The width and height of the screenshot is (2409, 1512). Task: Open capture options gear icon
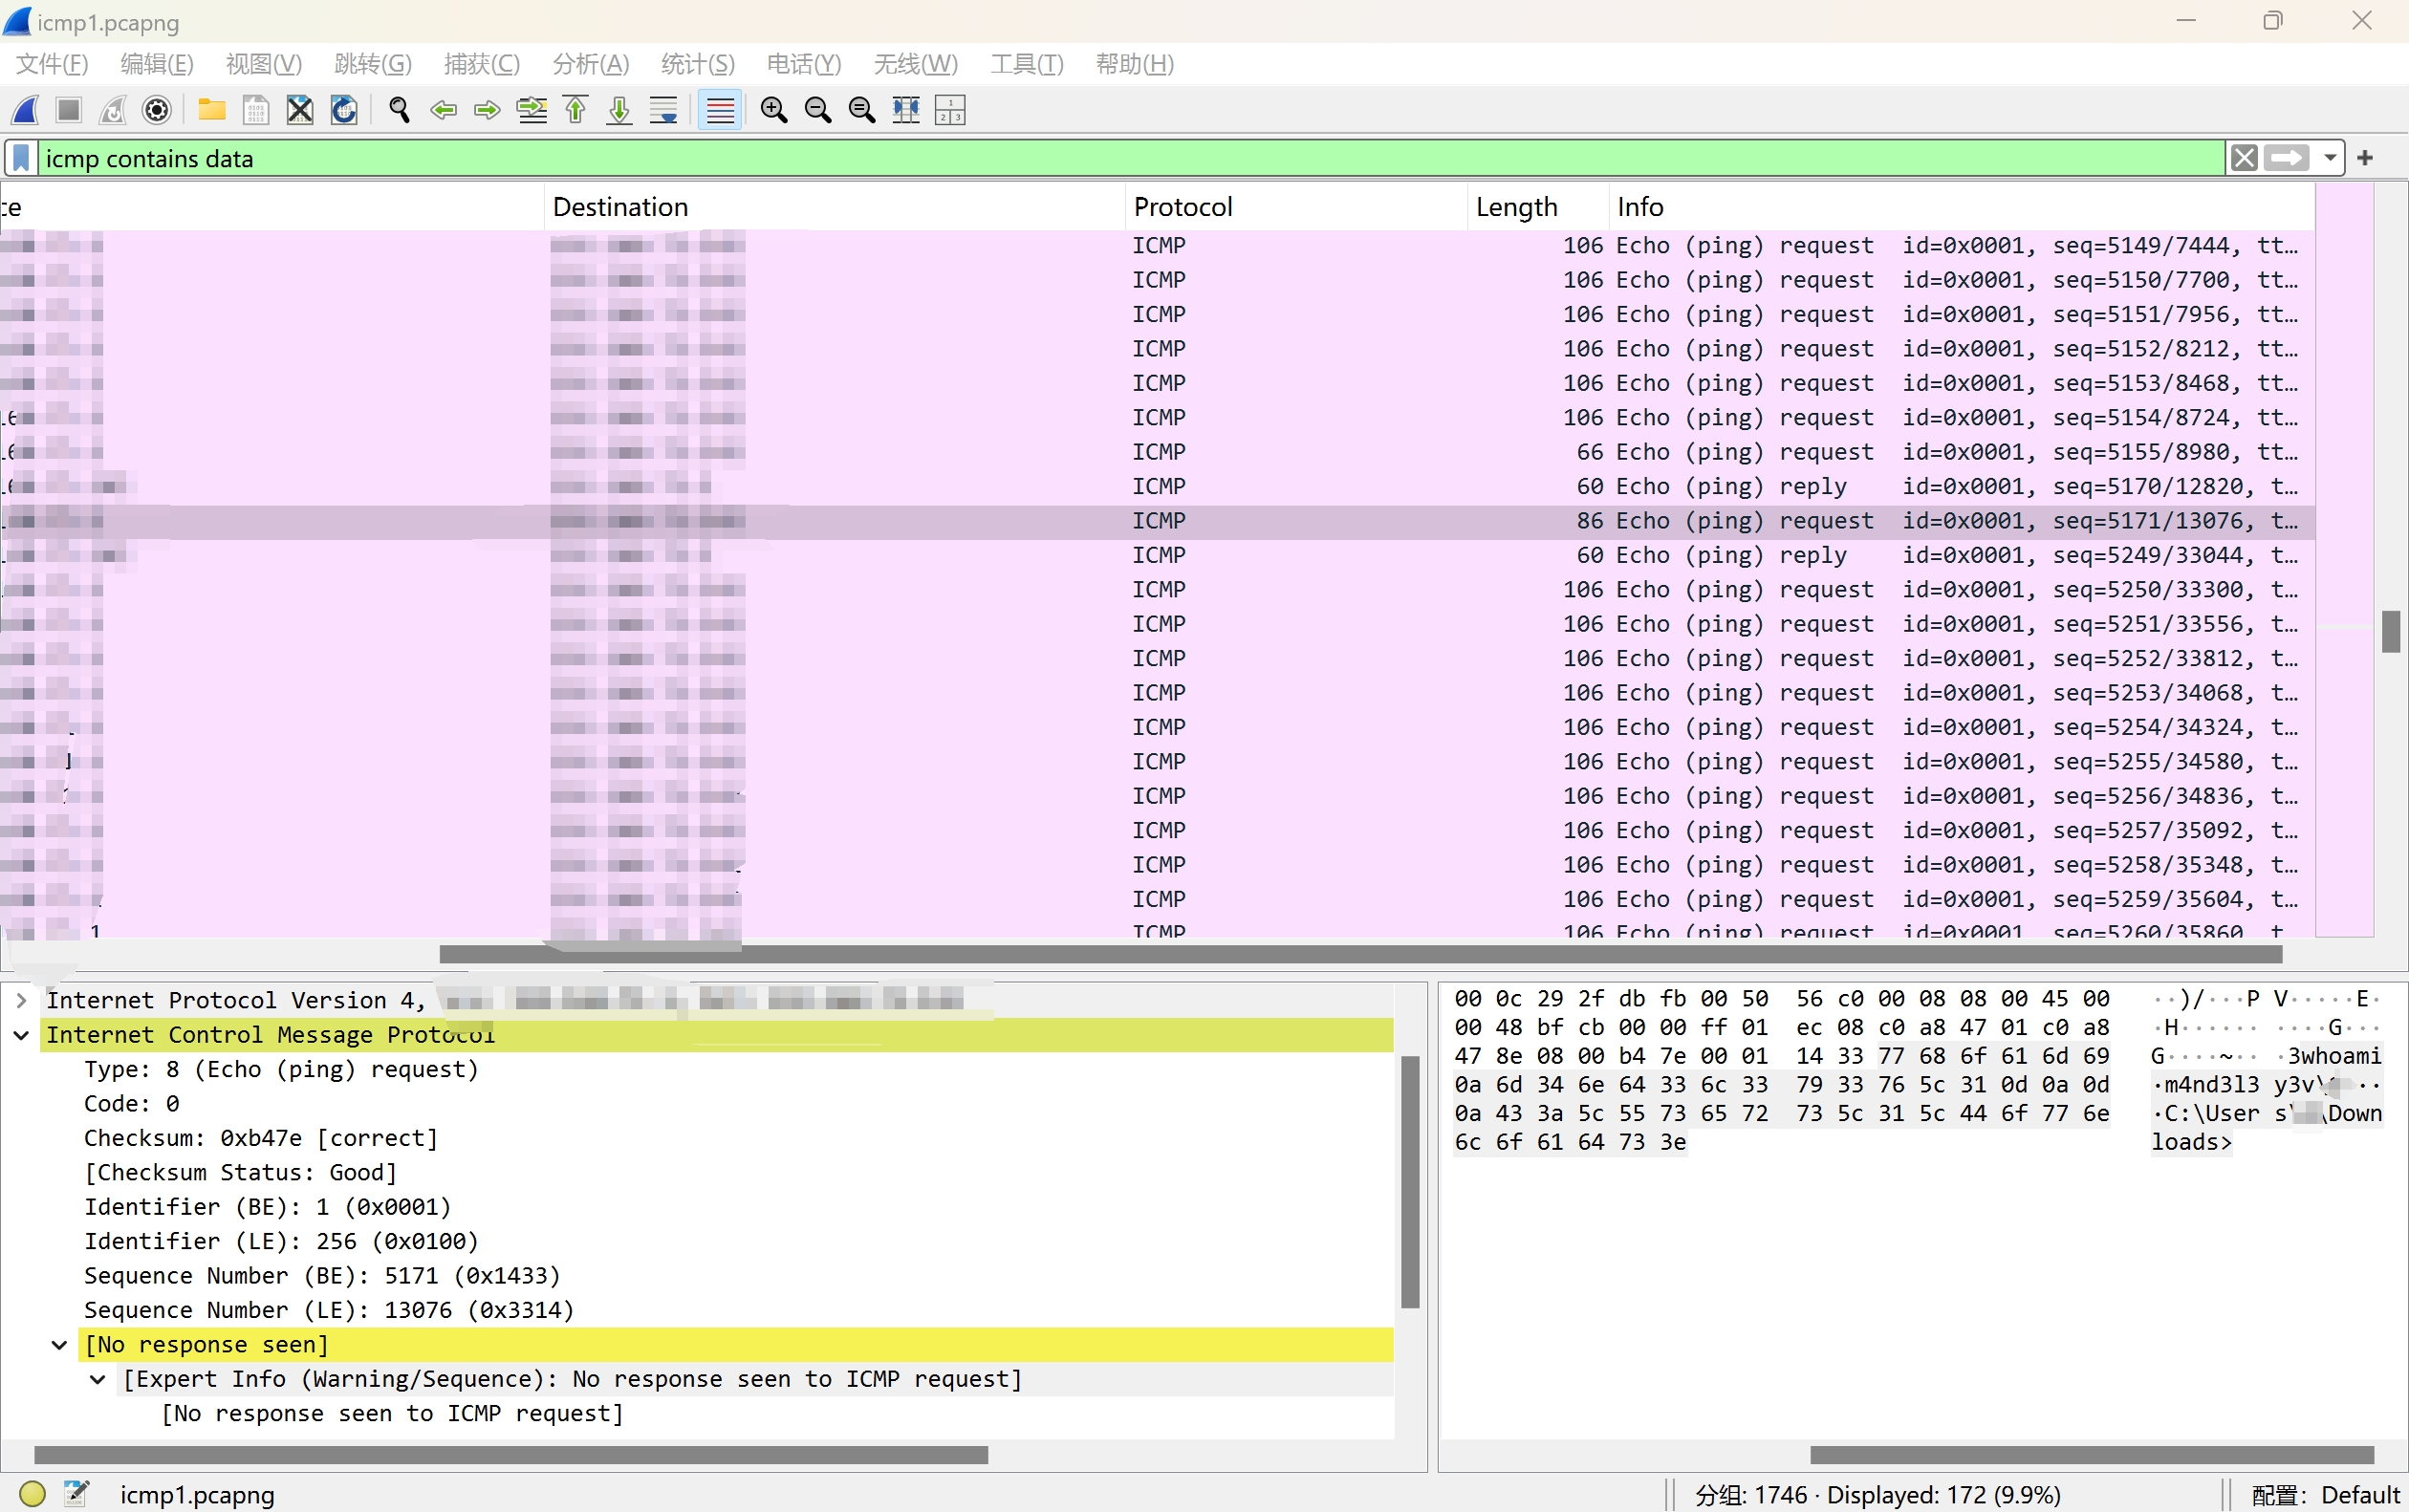(x=157, y=110)
